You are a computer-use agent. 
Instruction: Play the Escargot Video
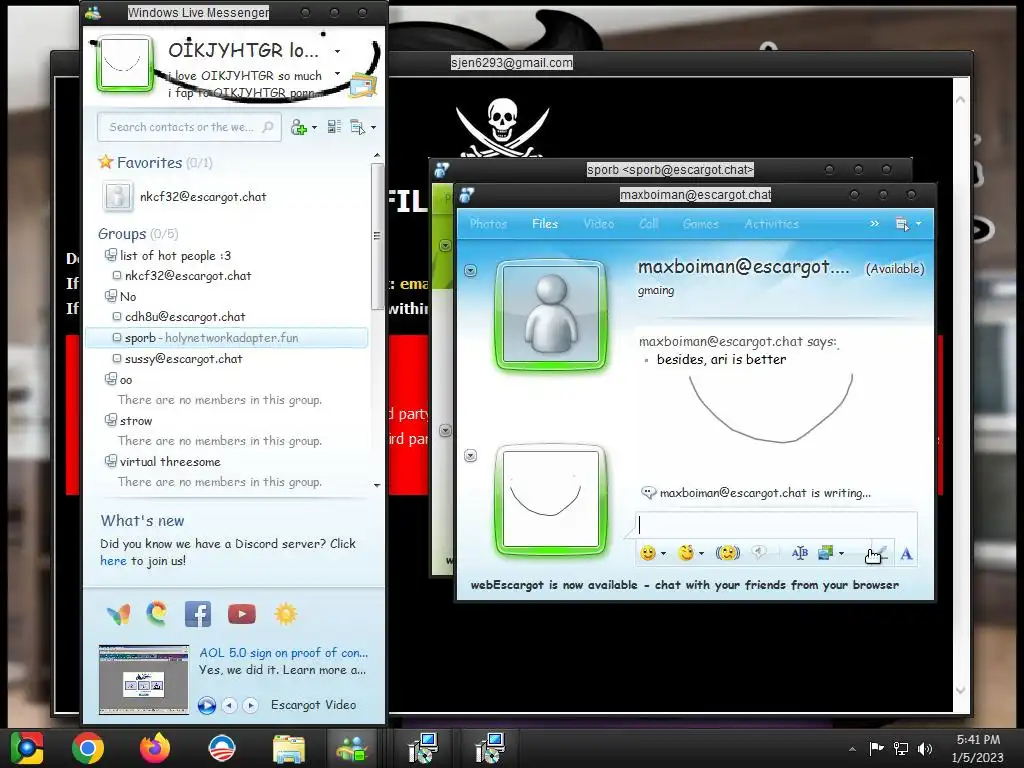tap(206, 705)
